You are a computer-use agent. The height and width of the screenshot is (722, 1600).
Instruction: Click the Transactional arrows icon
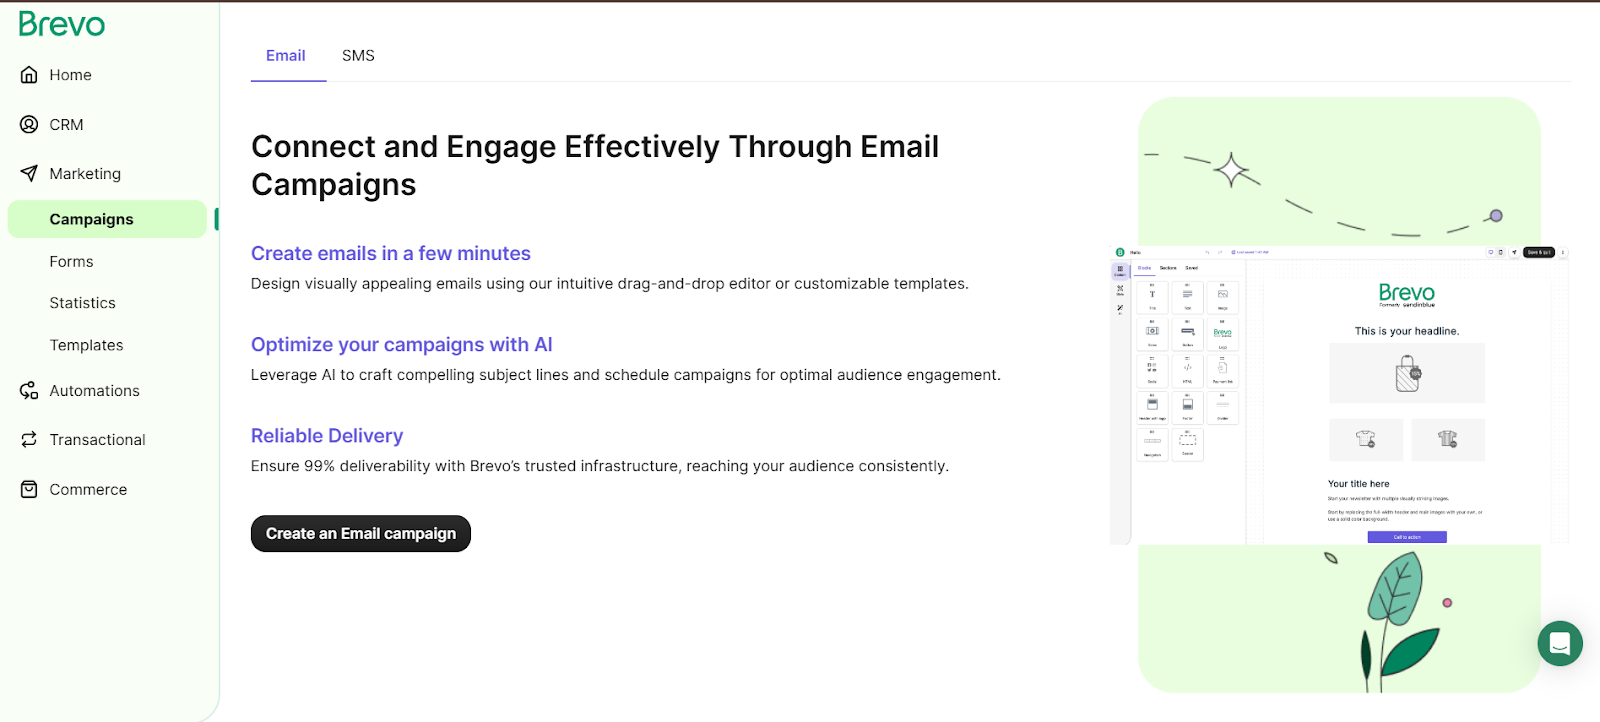coord(29,439)
